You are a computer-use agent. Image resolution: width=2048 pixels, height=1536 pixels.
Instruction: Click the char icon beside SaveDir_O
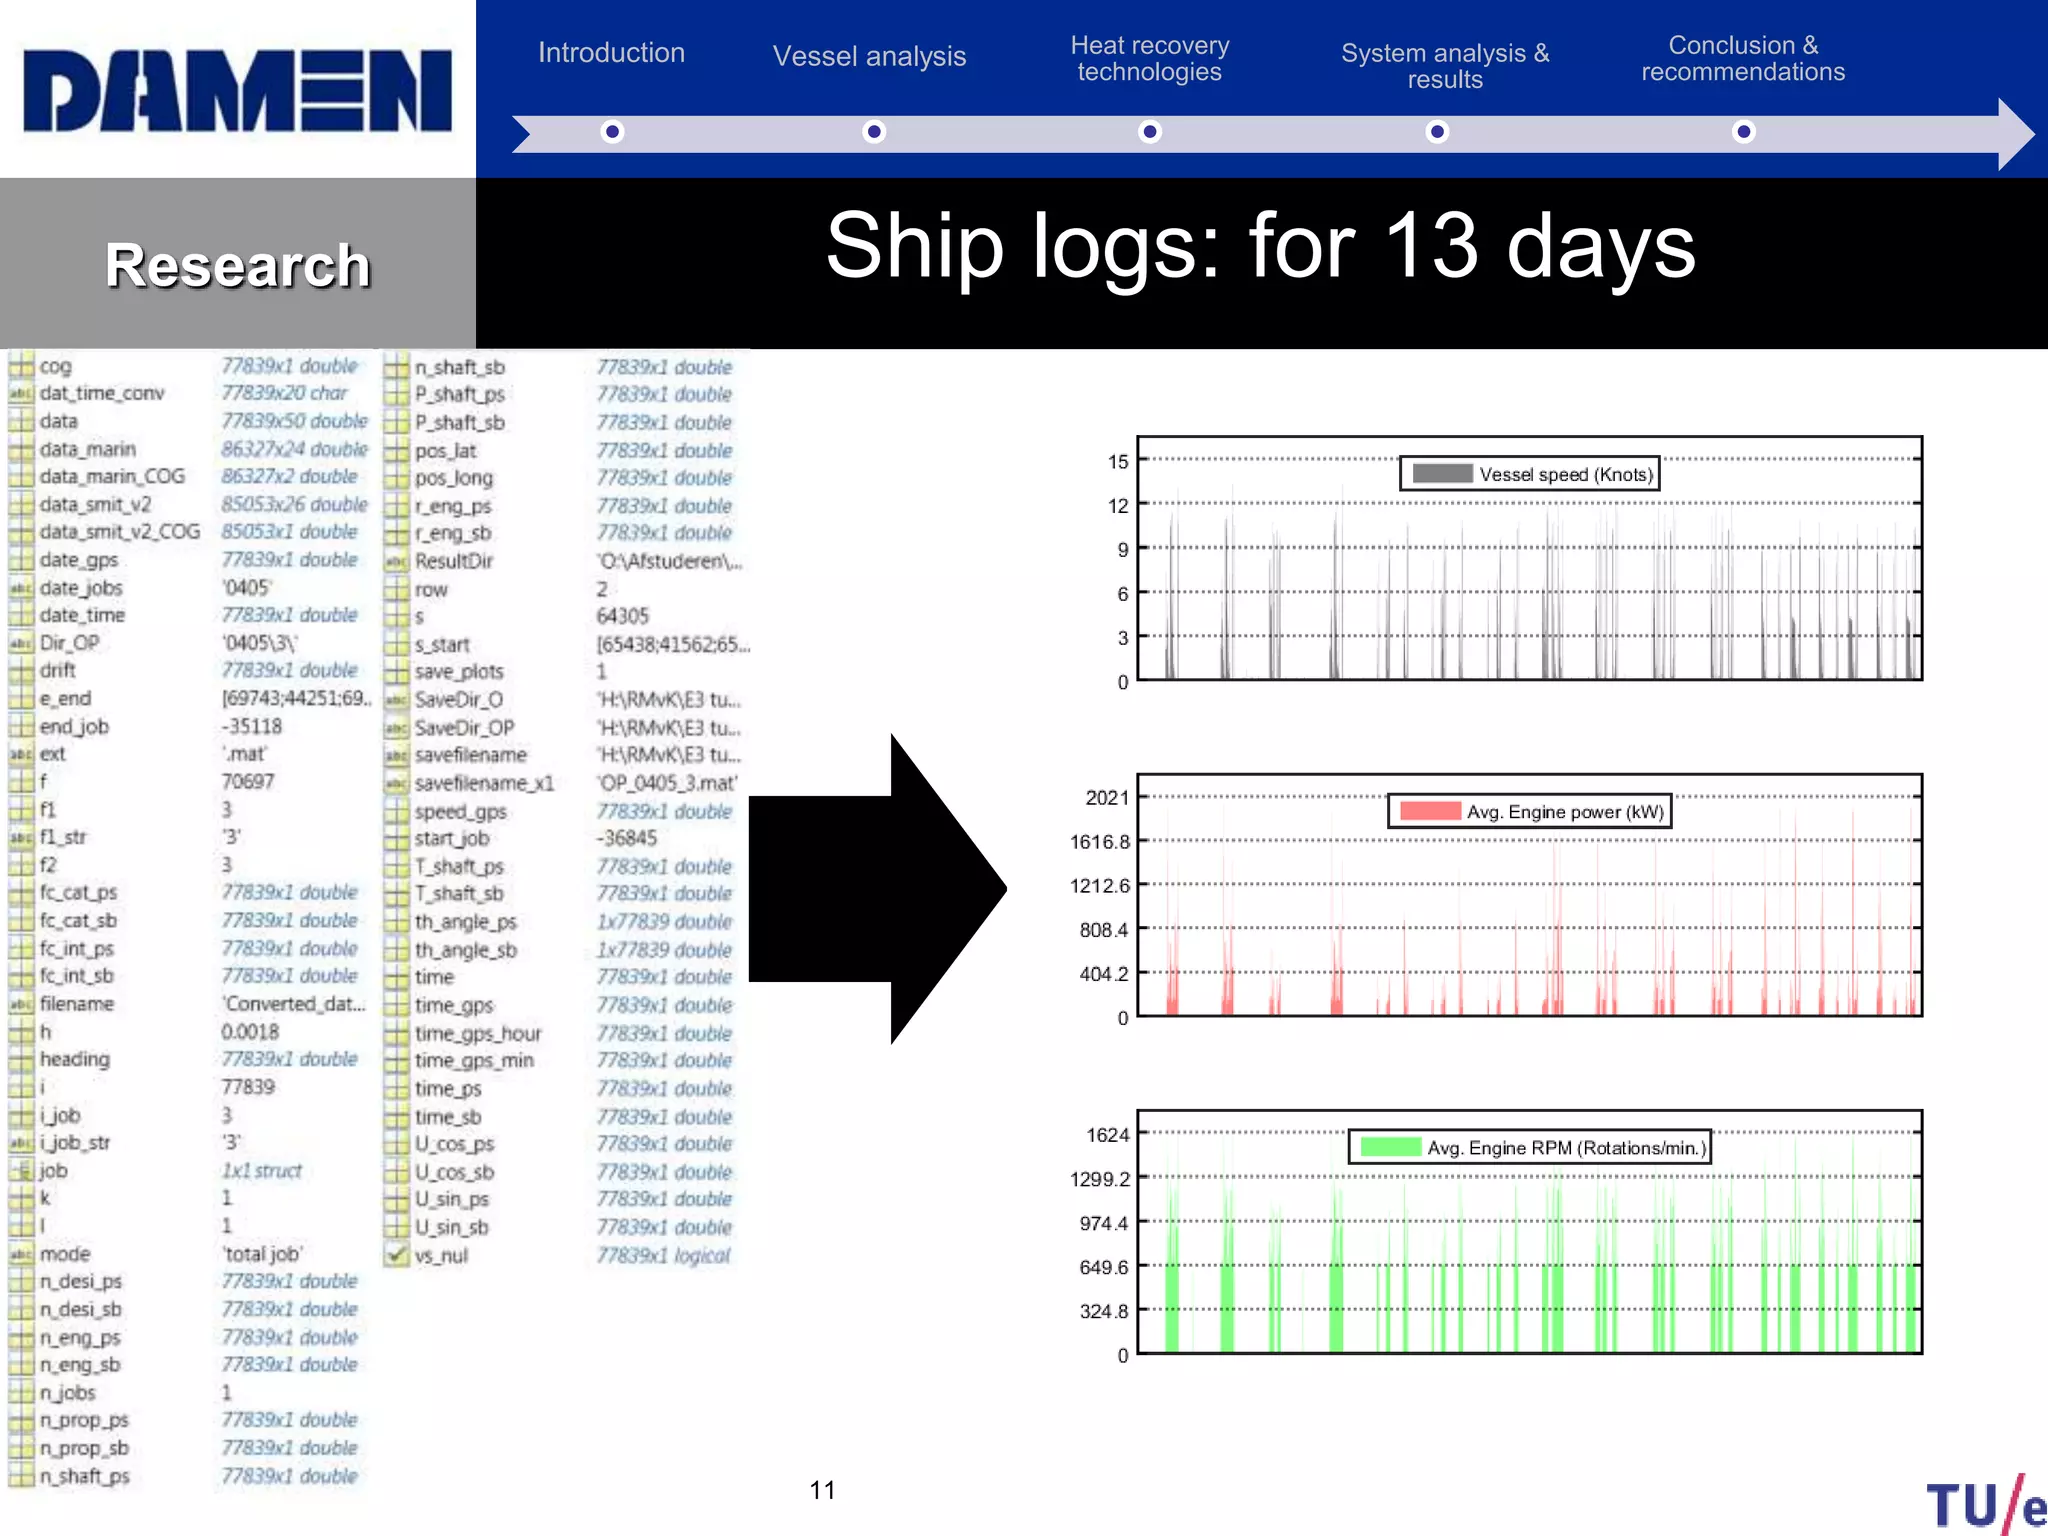(397, 699)
